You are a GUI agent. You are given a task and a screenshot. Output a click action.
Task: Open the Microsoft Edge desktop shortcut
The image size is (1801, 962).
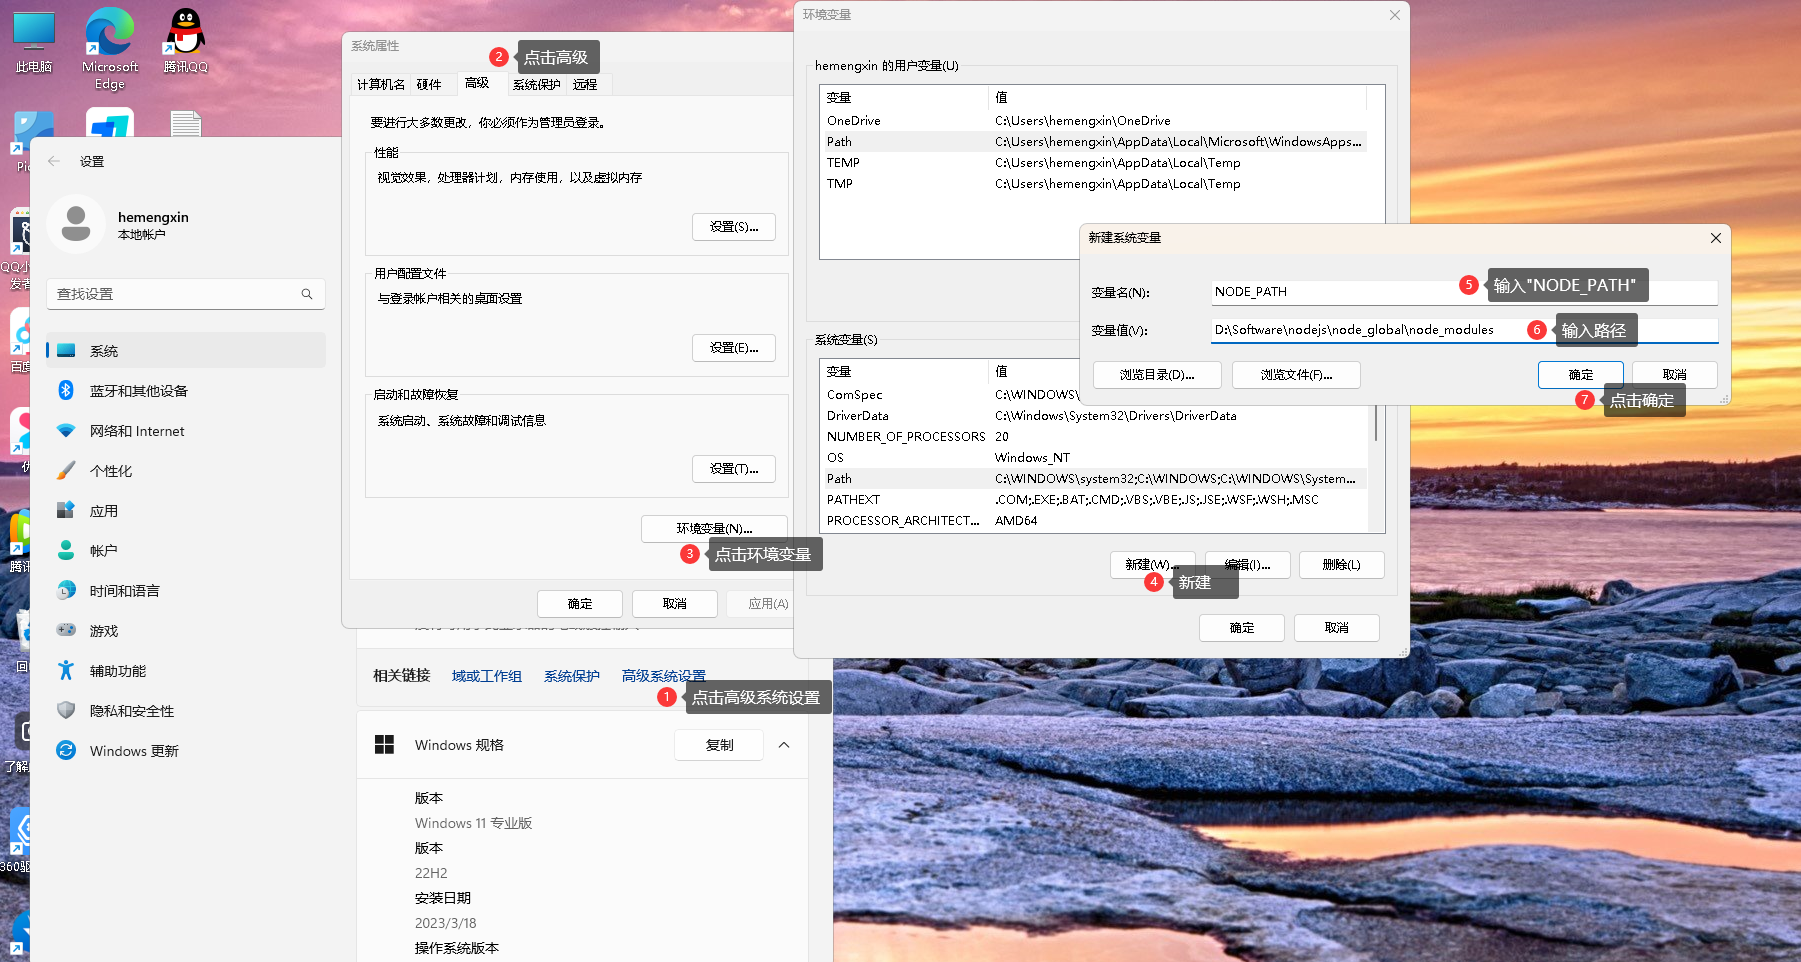coord(110,48)
